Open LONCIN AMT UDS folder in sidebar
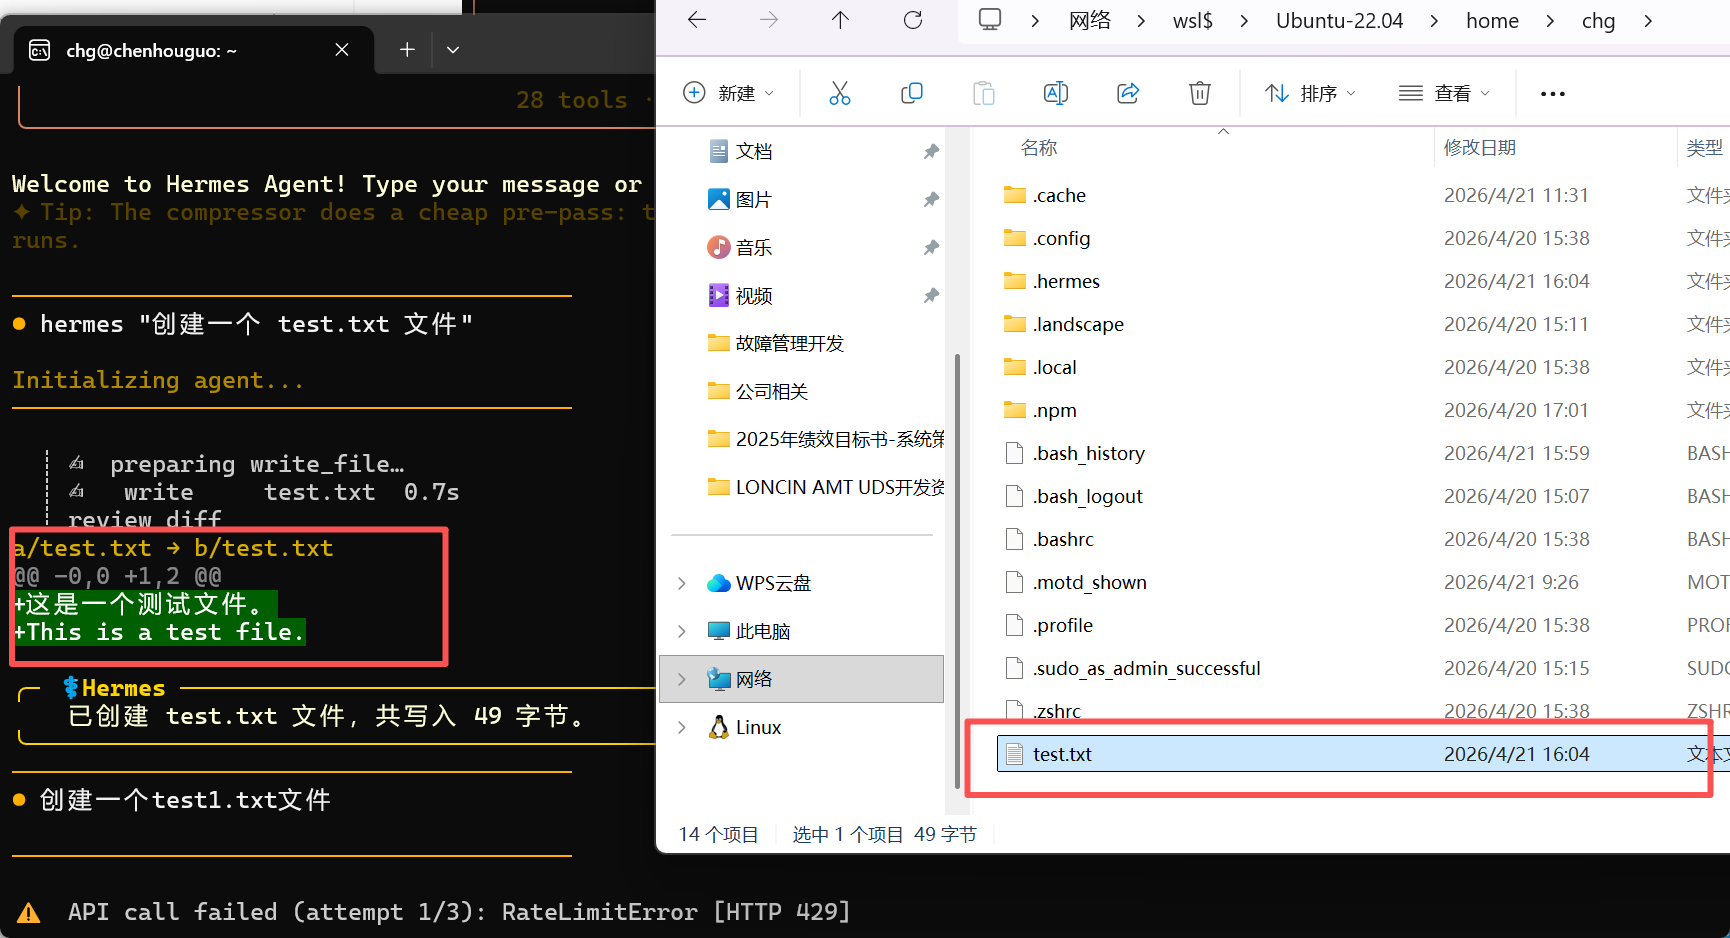1730x938 pixels. pos(826,487)
